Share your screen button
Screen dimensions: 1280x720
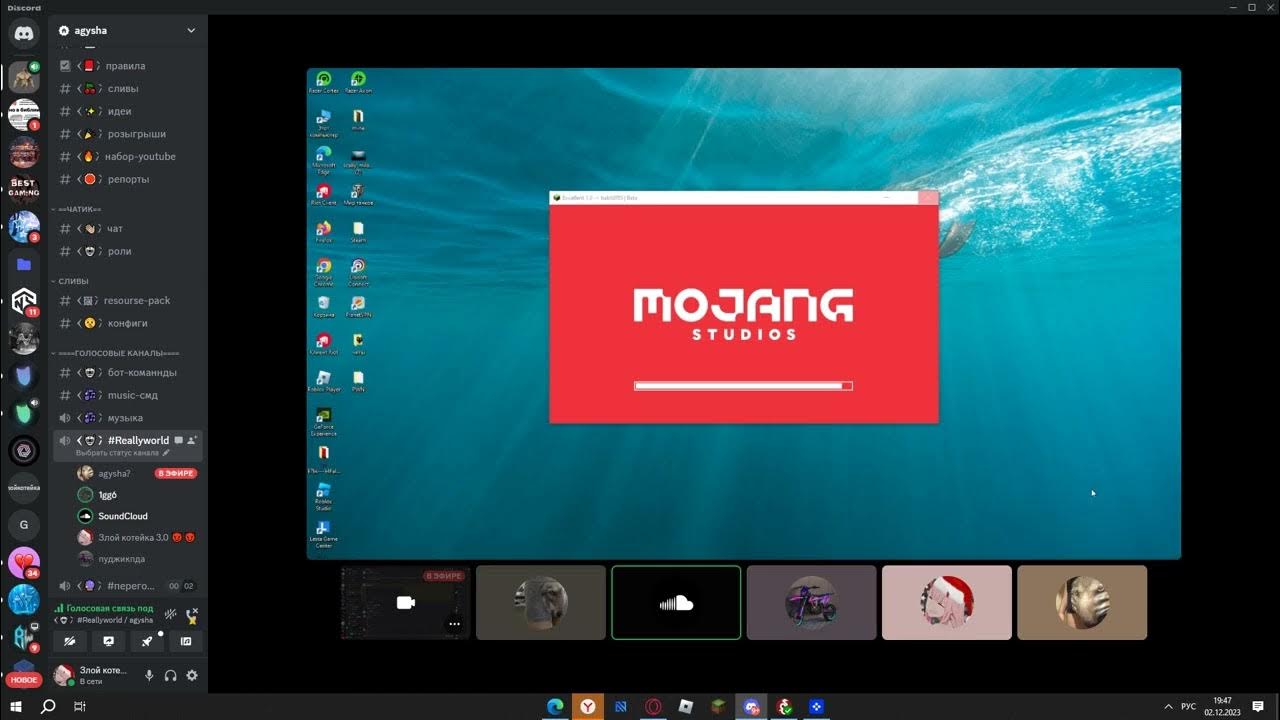[109, 641]
